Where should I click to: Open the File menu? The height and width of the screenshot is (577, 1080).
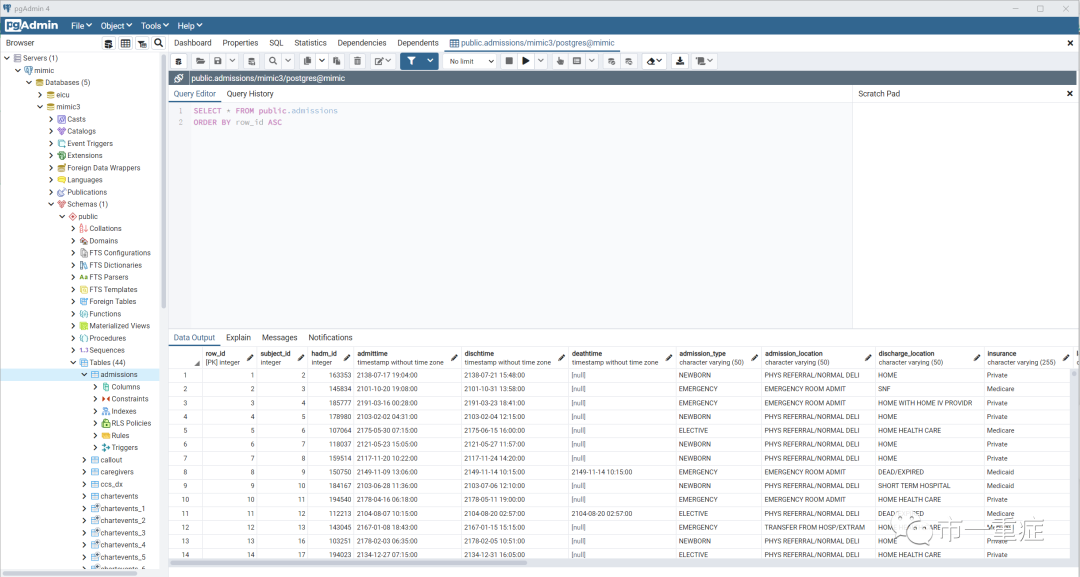(81, 25)
